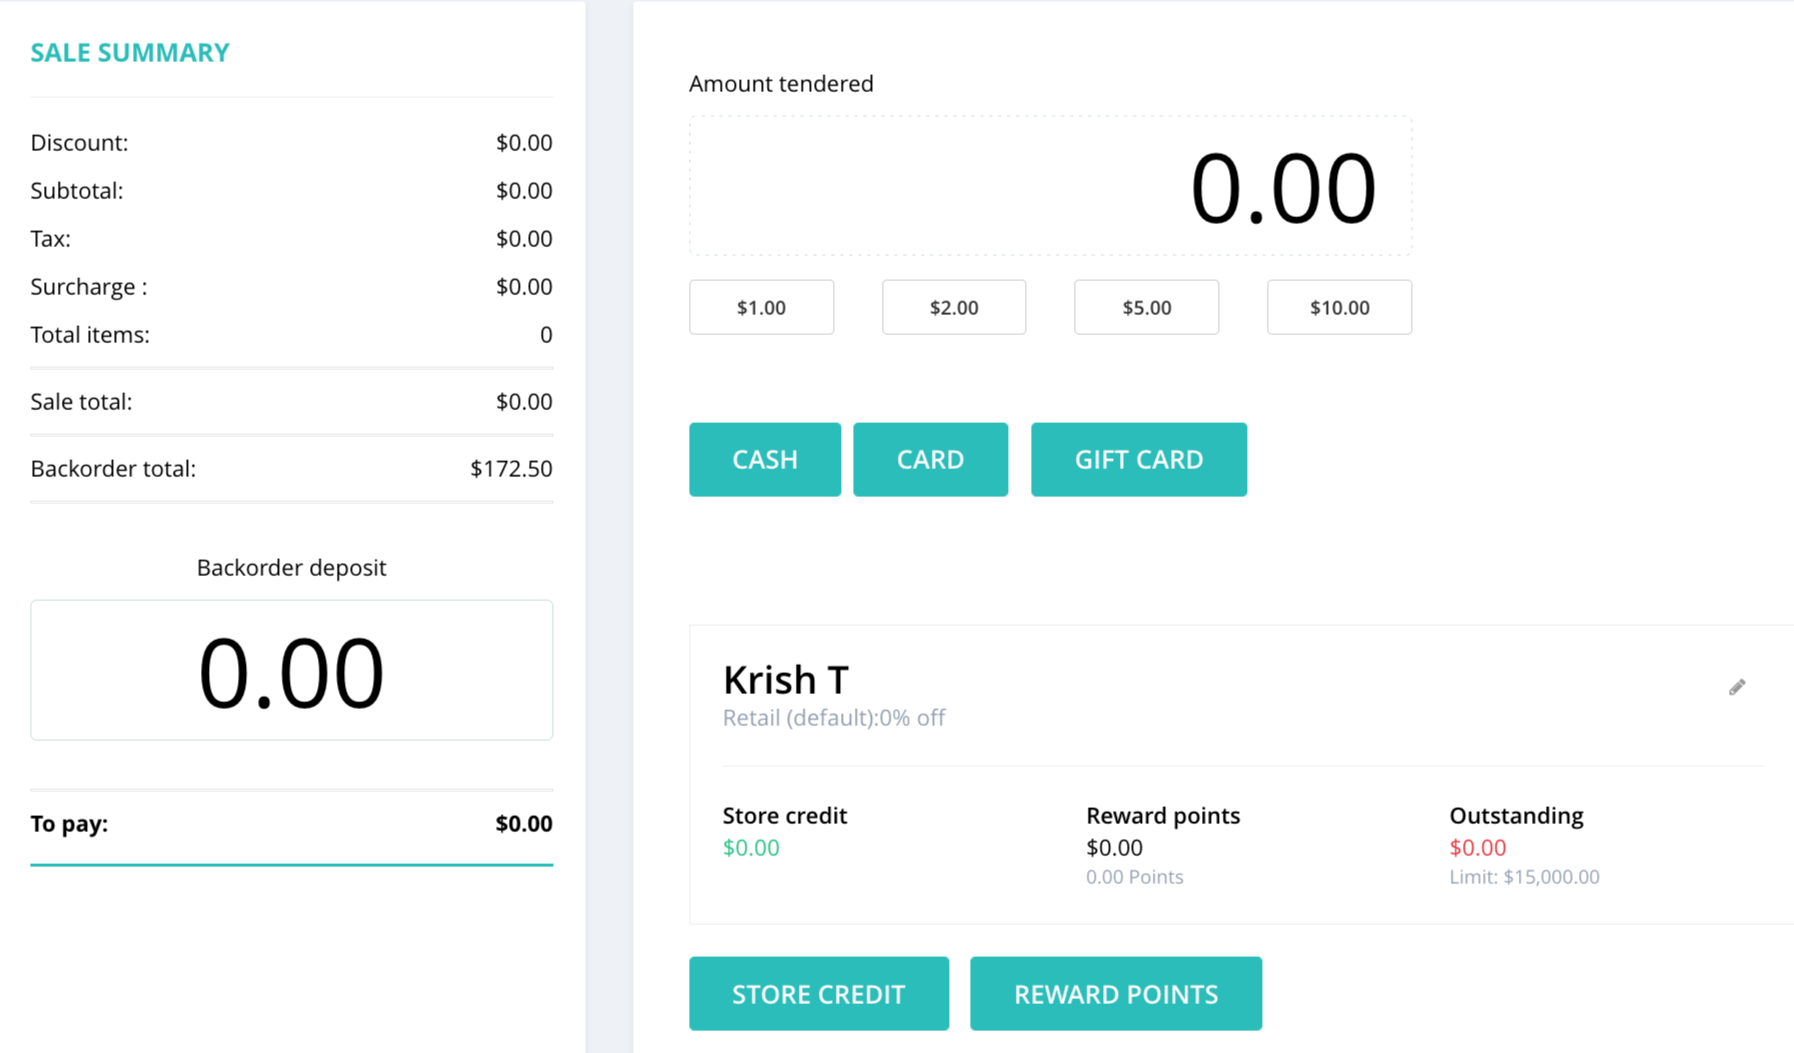Select the CARD payment button

pos(930,459)
